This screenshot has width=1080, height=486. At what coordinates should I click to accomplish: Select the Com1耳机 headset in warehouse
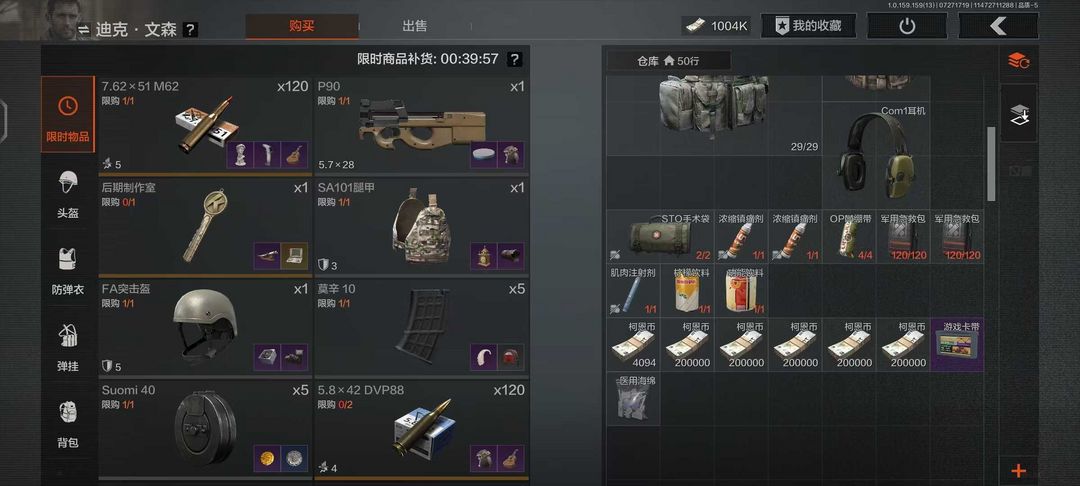[x=875, y=156]
